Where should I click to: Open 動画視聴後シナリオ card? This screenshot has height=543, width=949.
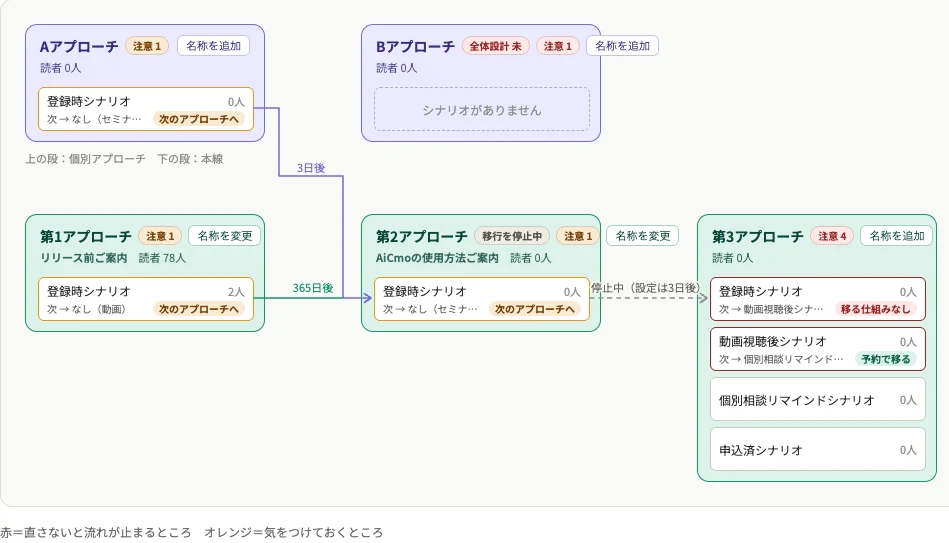(x=818, y=349)
